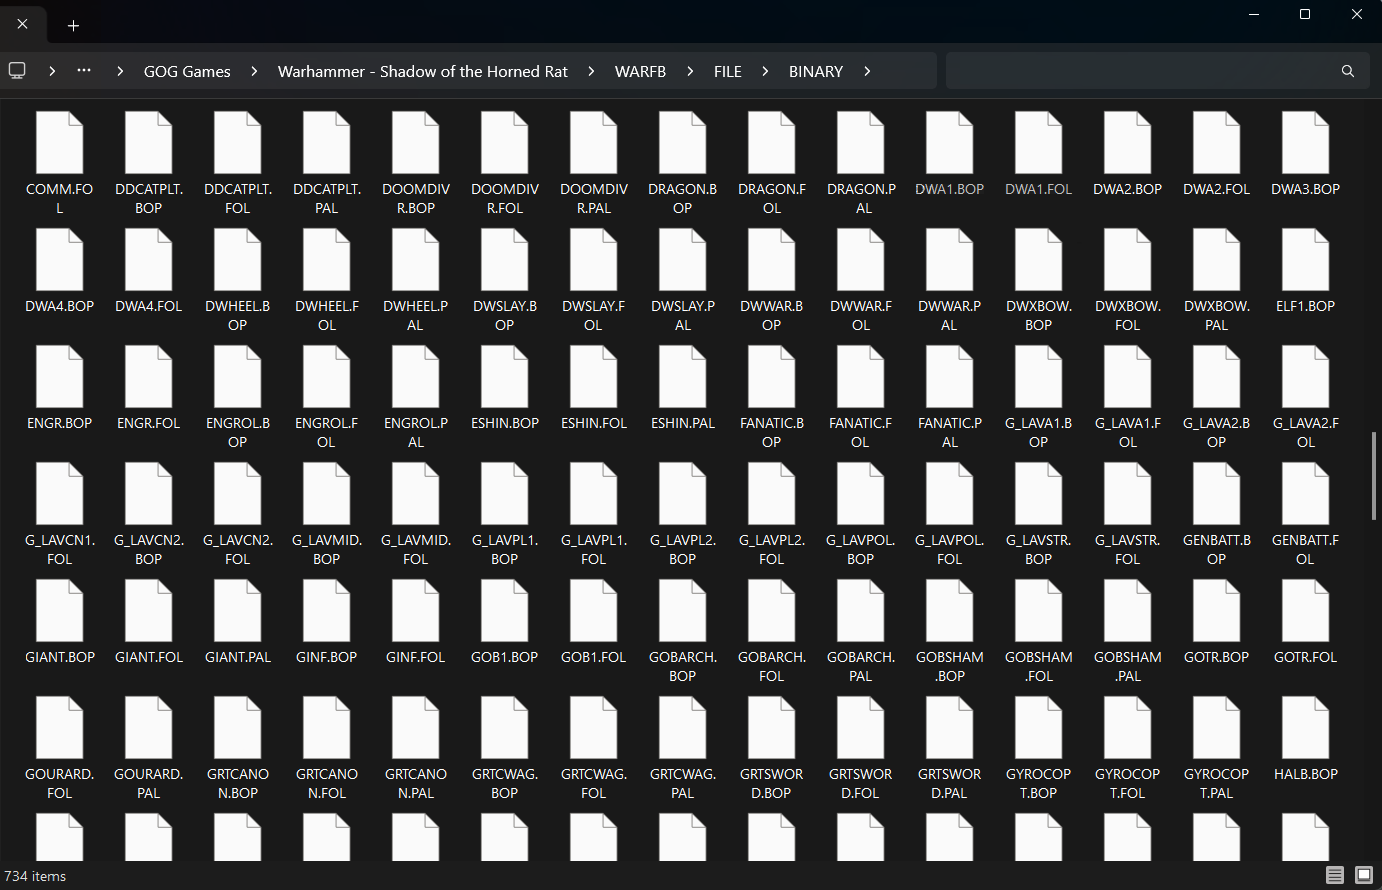Expand the chevron after GOG Games
The image size is (1382, 890).
(x=254, y=71)
